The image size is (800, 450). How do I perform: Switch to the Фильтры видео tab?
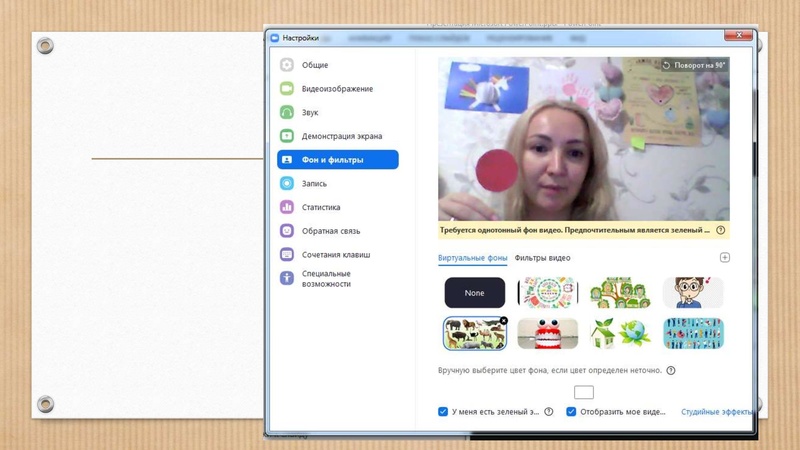click(x=542, y=258)
